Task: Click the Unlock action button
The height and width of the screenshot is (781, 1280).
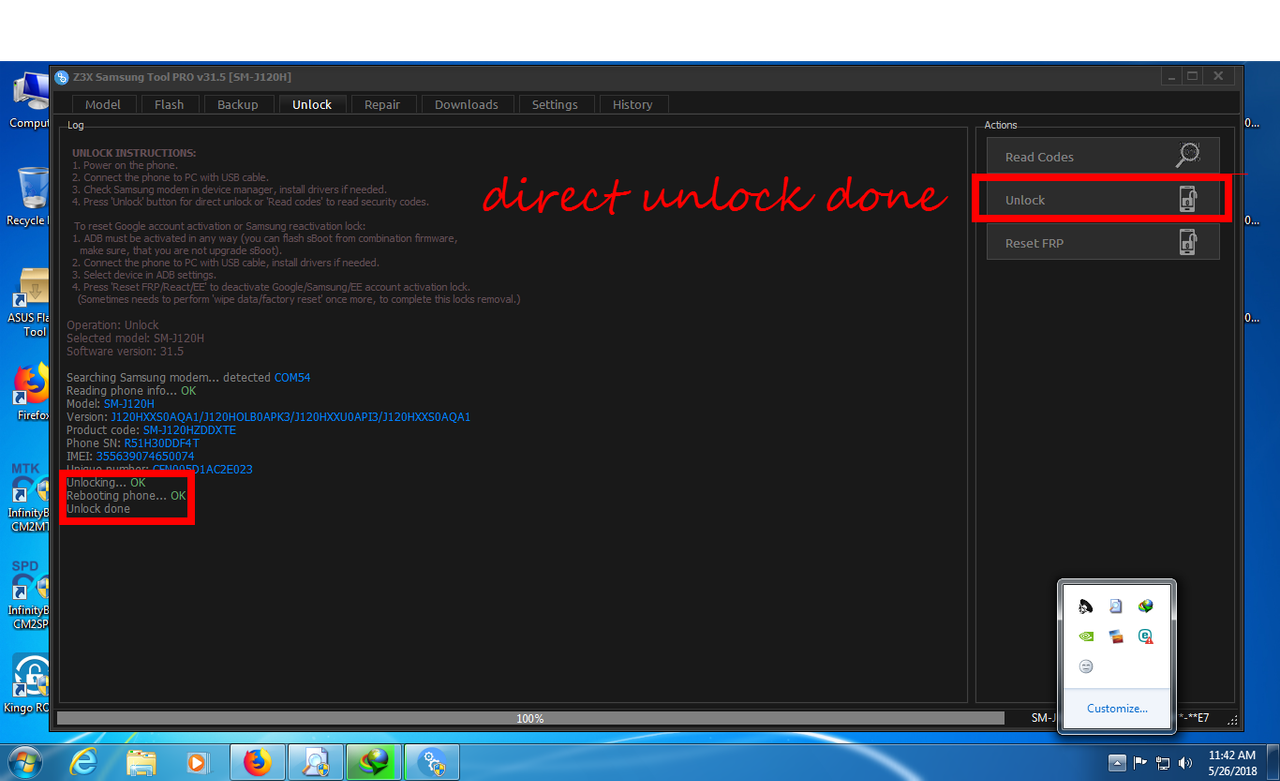Action: [x=1103, y=199]
